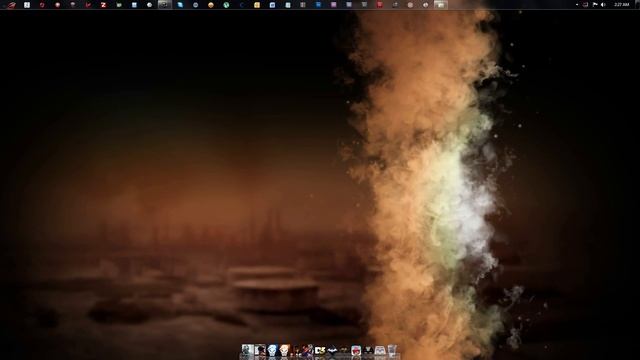Open the yellow square taskbar icon

click(x=257, y=5)
